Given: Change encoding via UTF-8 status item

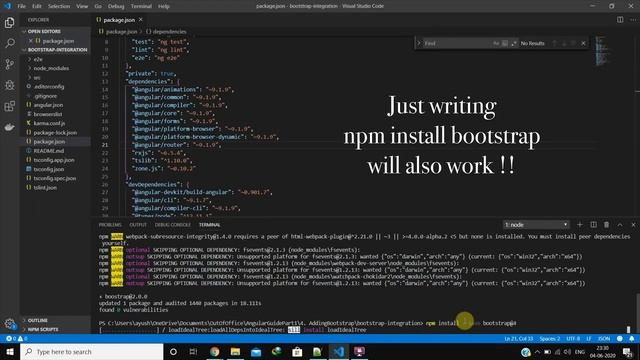Looking at the screenshot, I should coord(573,339).
